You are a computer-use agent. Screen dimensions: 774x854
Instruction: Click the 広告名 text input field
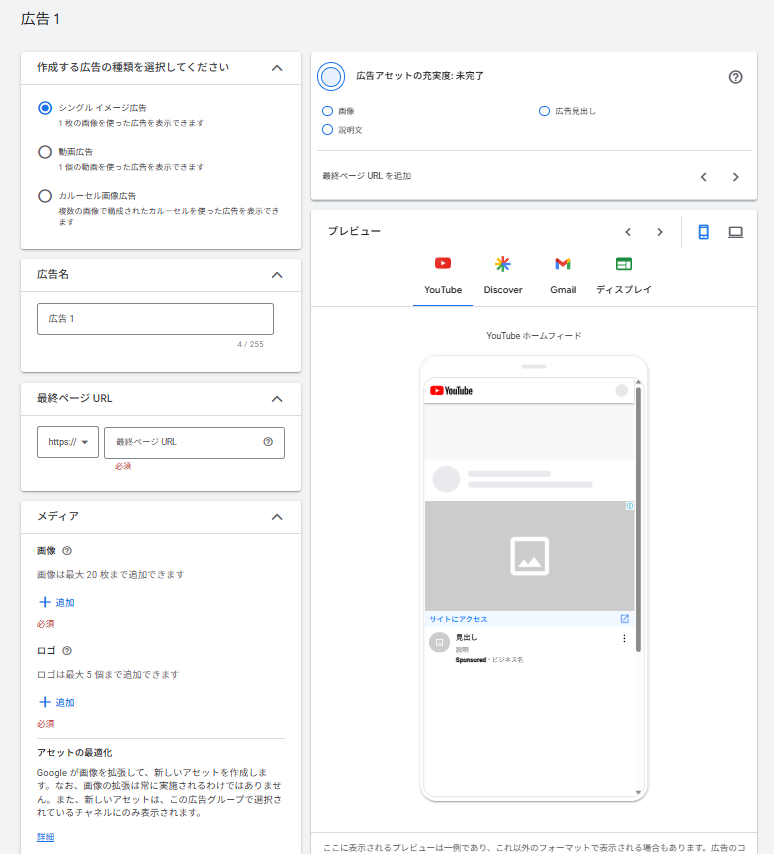click(x=155, y=319)
